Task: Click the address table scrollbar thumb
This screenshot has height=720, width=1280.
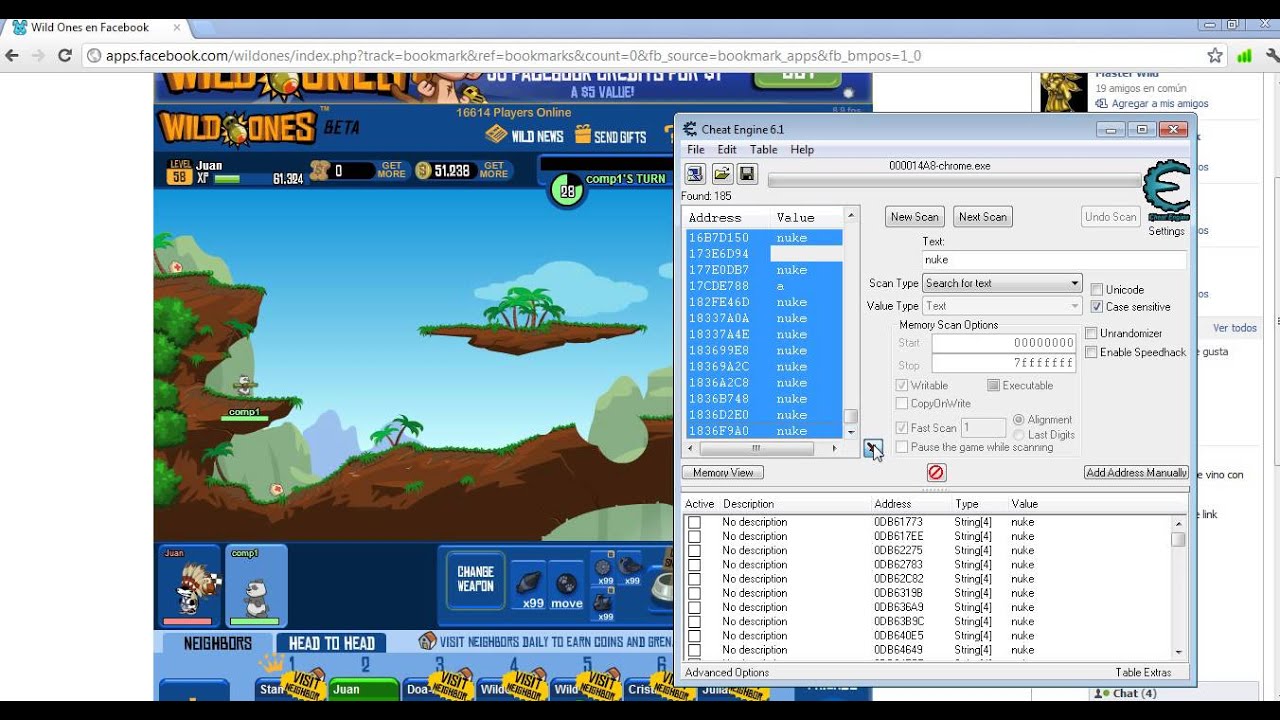Action: pyautogui.click(x=1179, y=539)
